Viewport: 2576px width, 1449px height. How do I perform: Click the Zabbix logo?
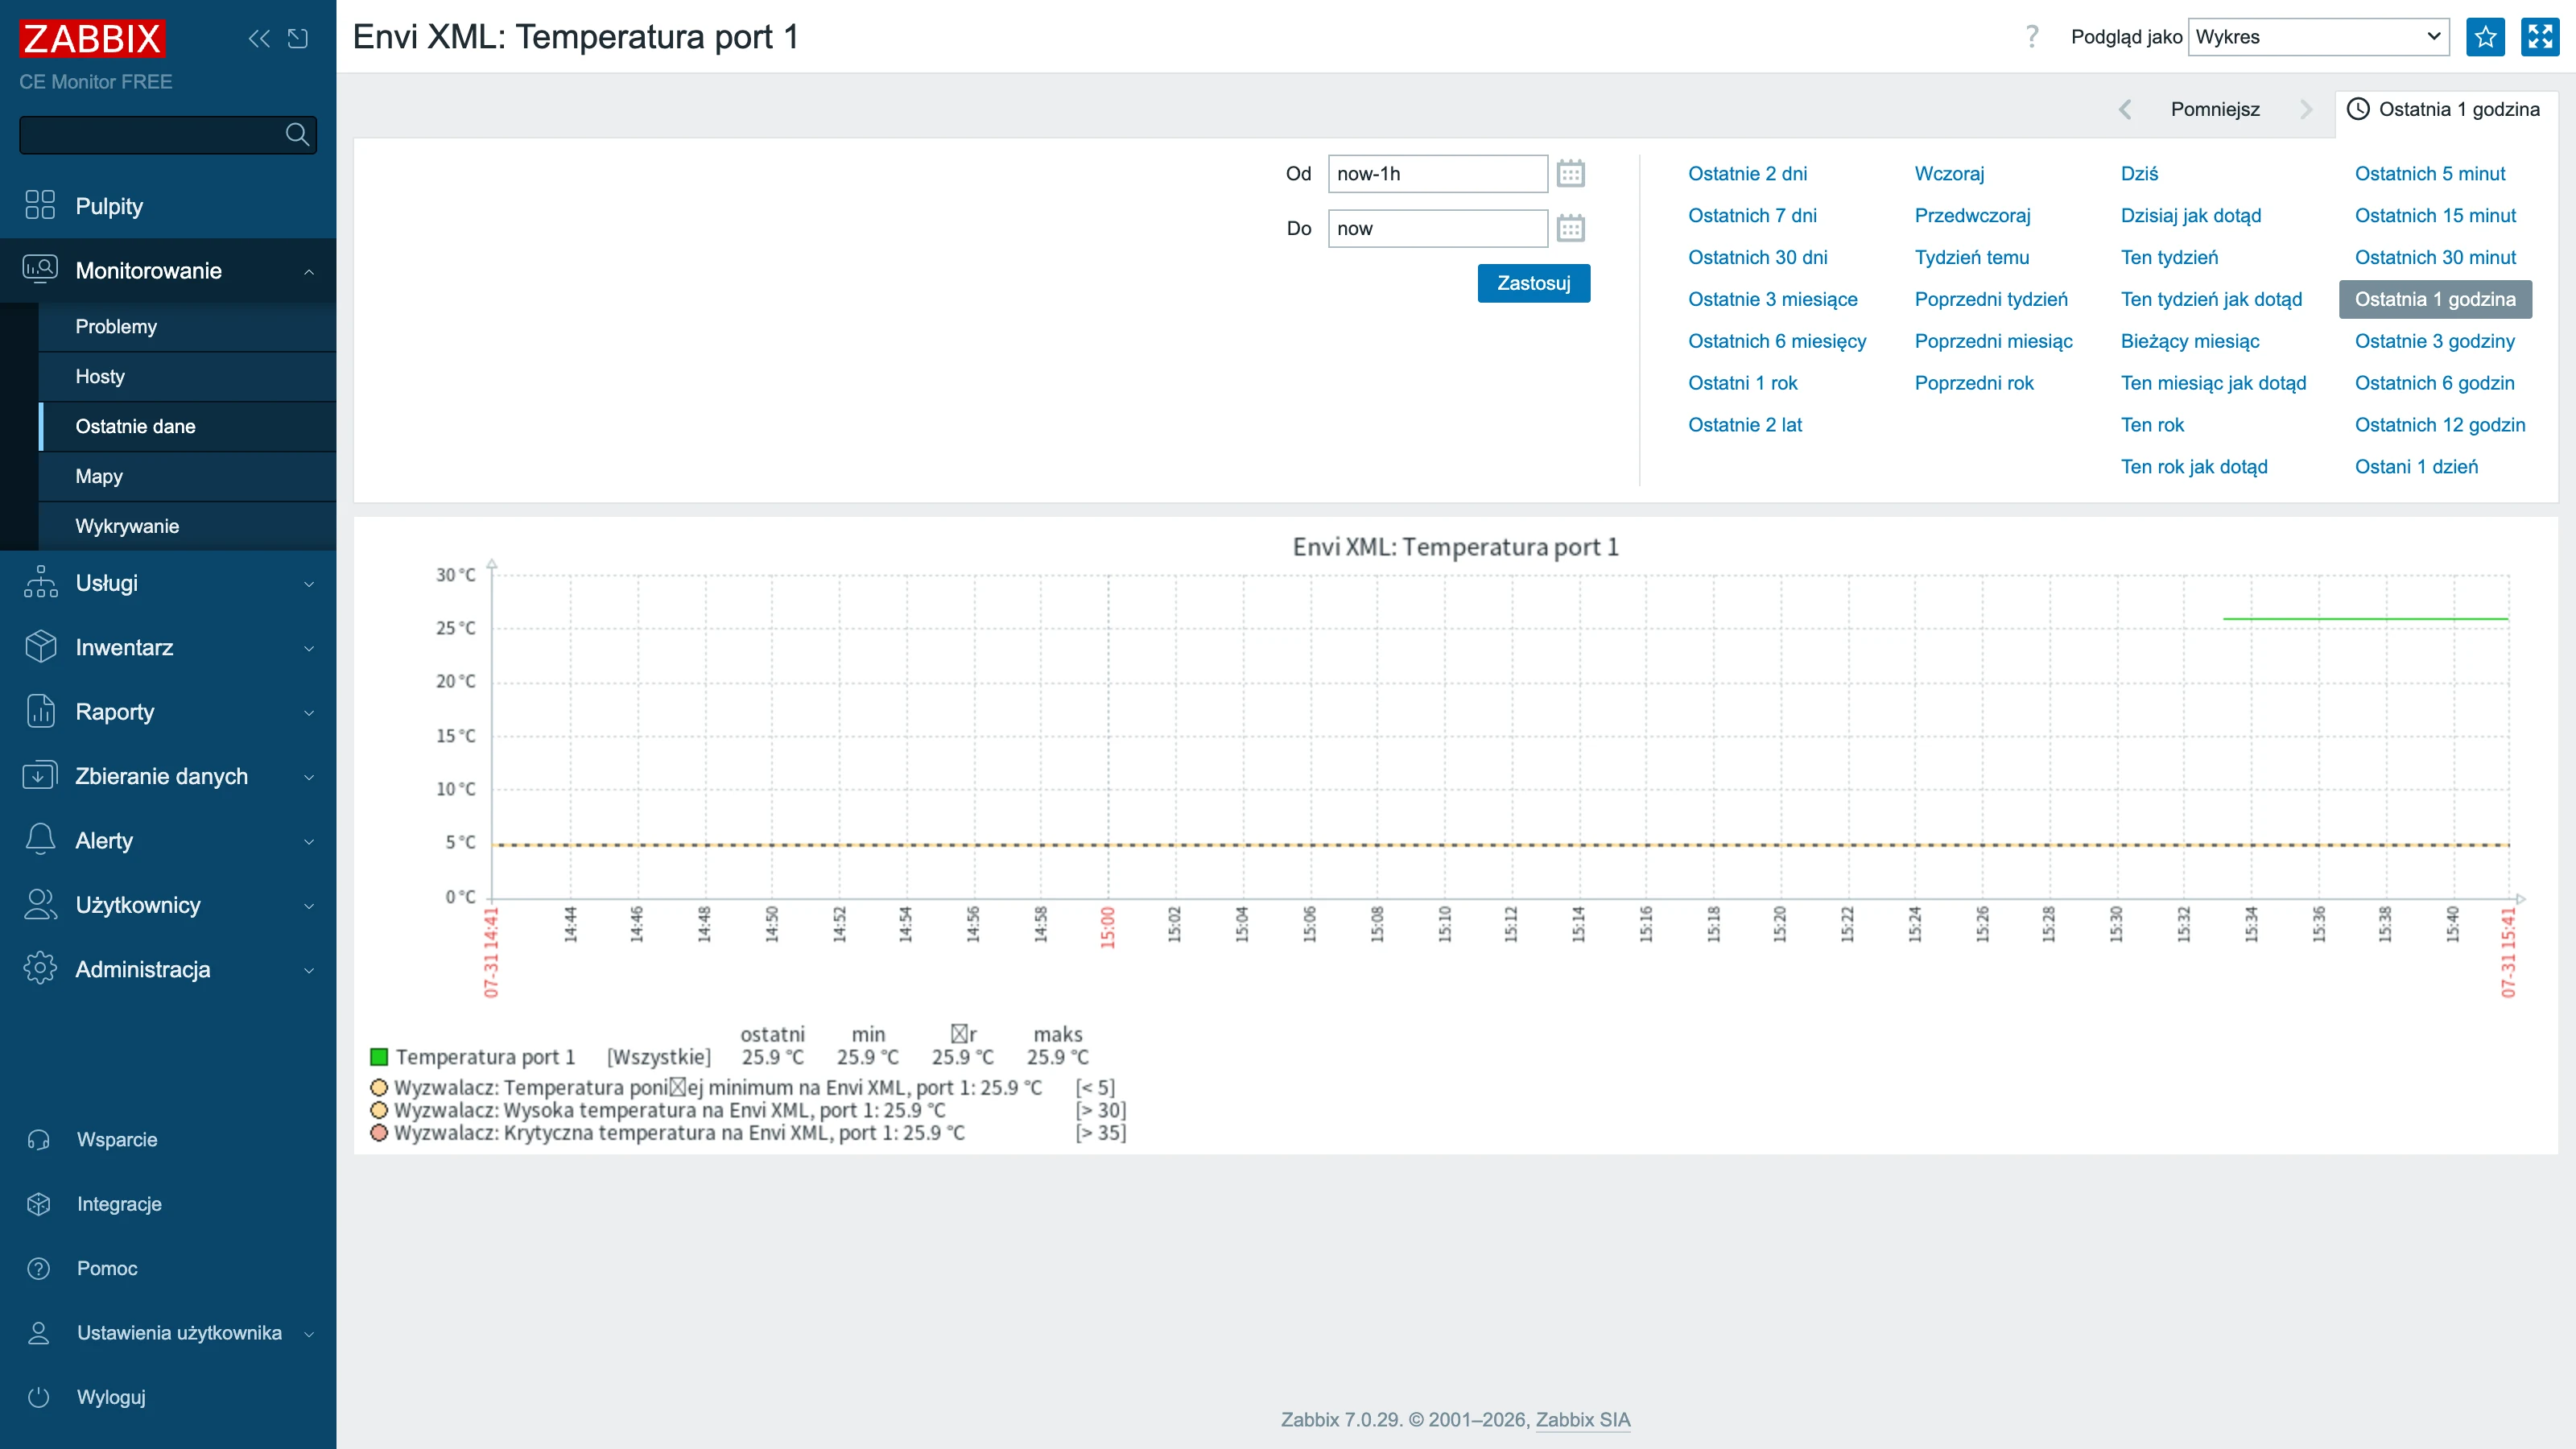pyautogui.click(x=92, y=39)
